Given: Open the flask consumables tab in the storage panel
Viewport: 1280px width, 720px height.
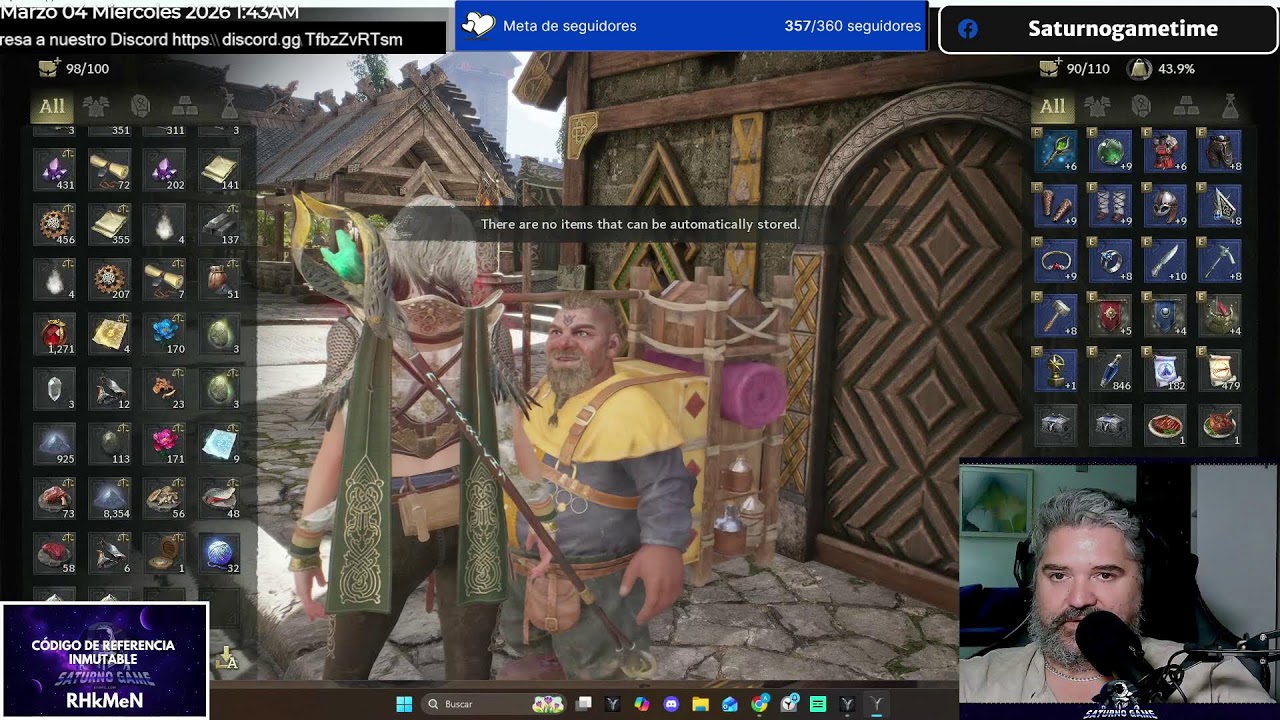Looking at the screenshot, I should click(229, 106).
